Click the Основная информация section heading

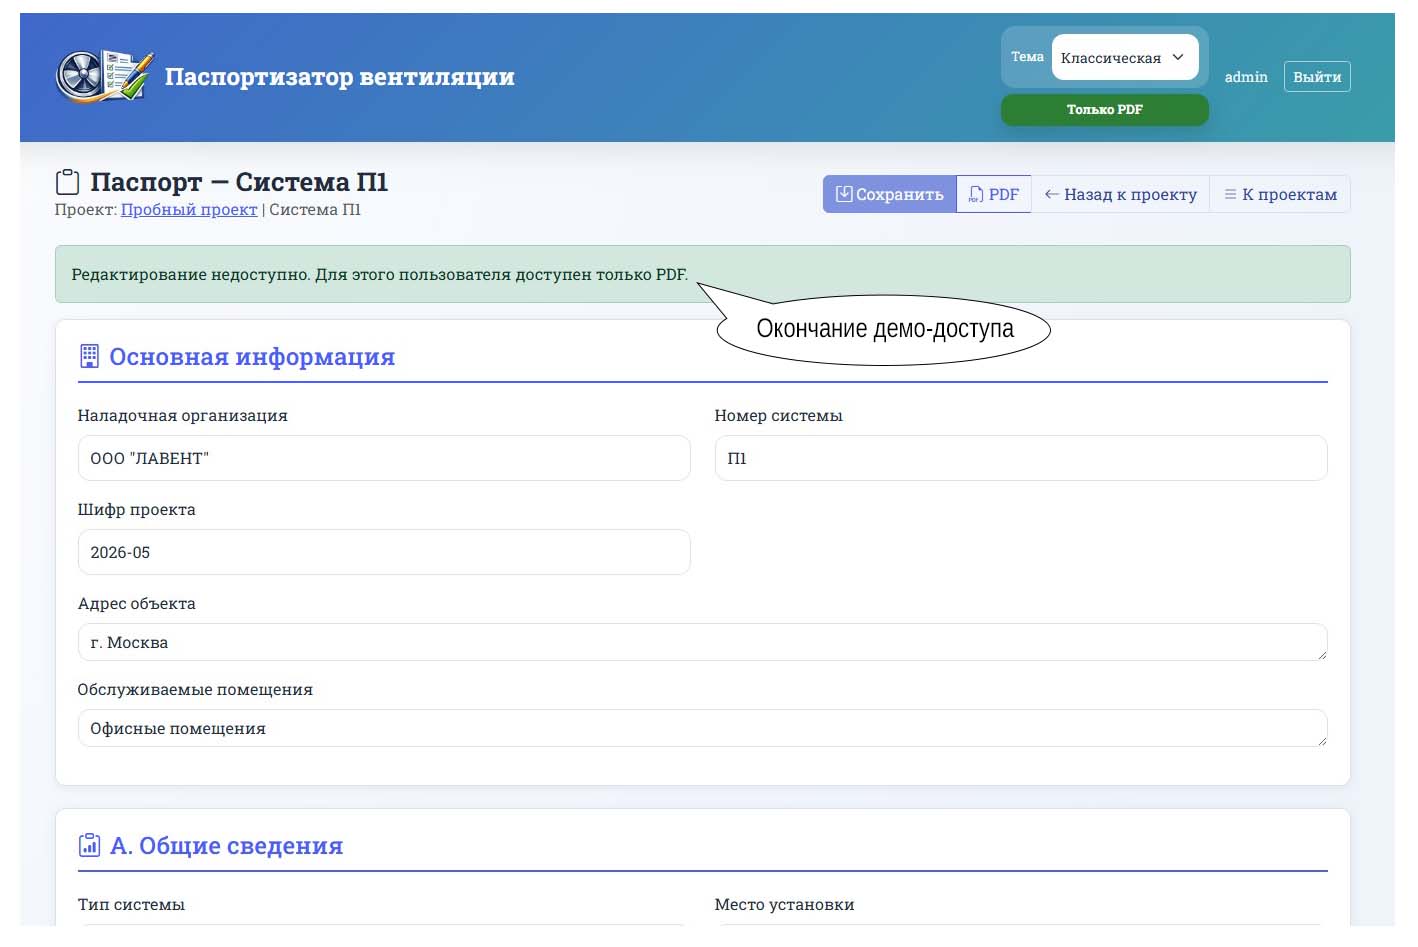[252, 357]
